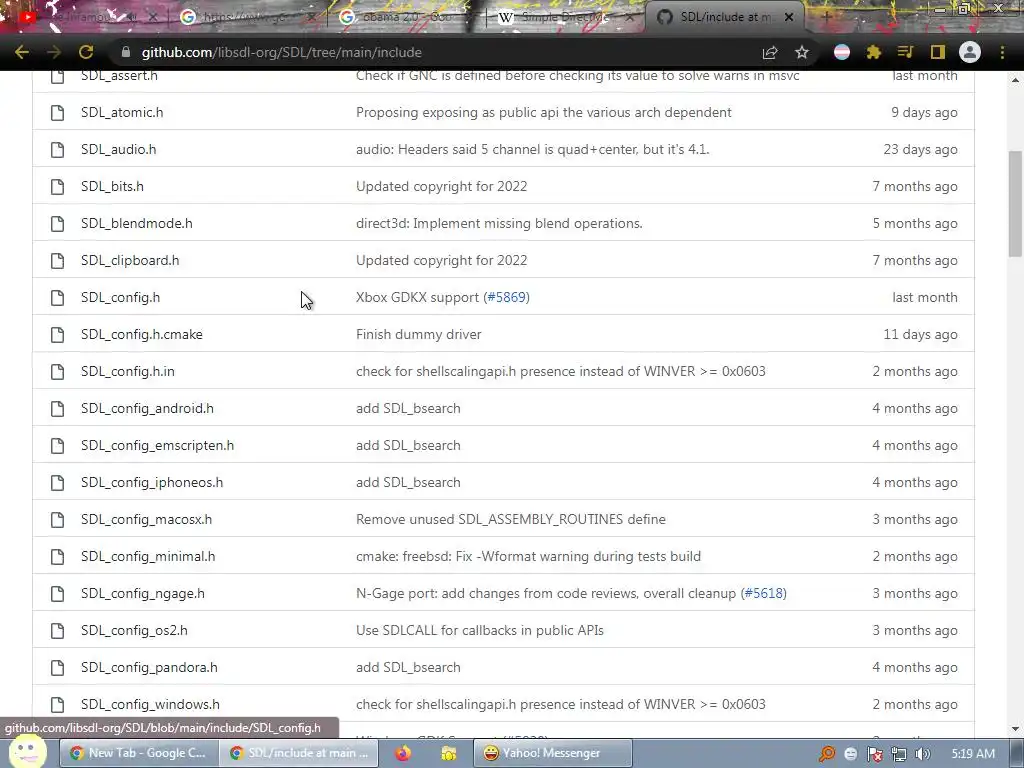This screenshot has width=1024, height=768.
Task: Open pull request #5618 link
Action: click(763, 594)
